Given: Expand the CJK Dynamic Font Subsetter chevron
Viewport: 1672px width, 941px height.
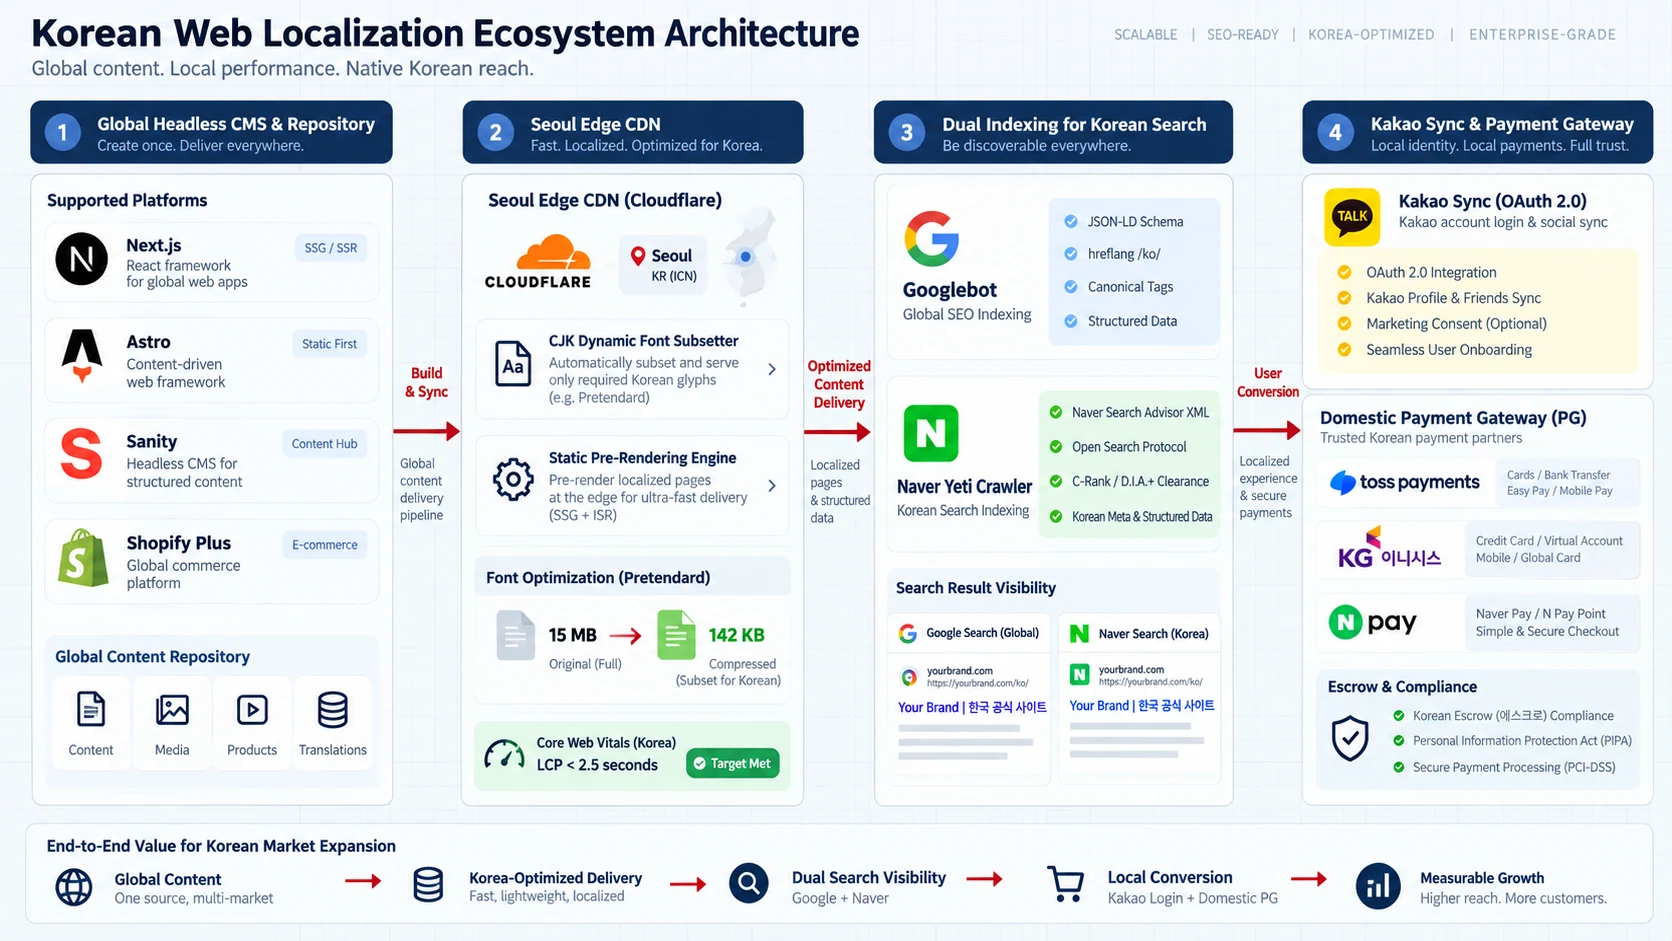Looking at the screenshot, I should (772, 369).
